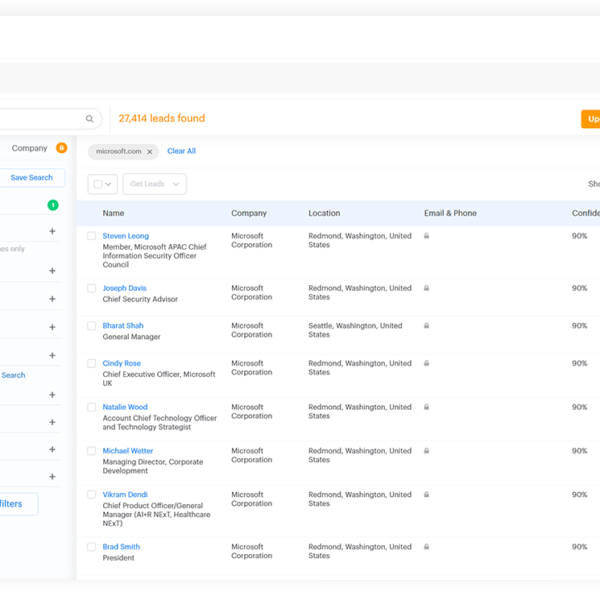Click the lock icon in Joseph Davis's row

tap(426, 288)
